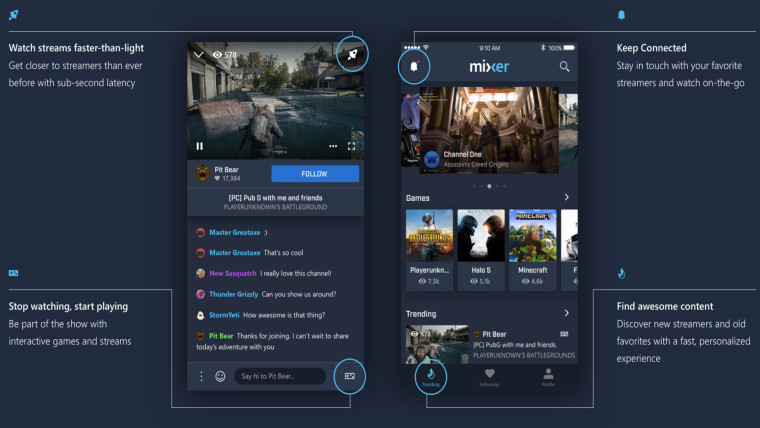Open Pit Bear trending stream thumbnail
The height and width of the screenshot is (428, 760).
coord(437,345)
